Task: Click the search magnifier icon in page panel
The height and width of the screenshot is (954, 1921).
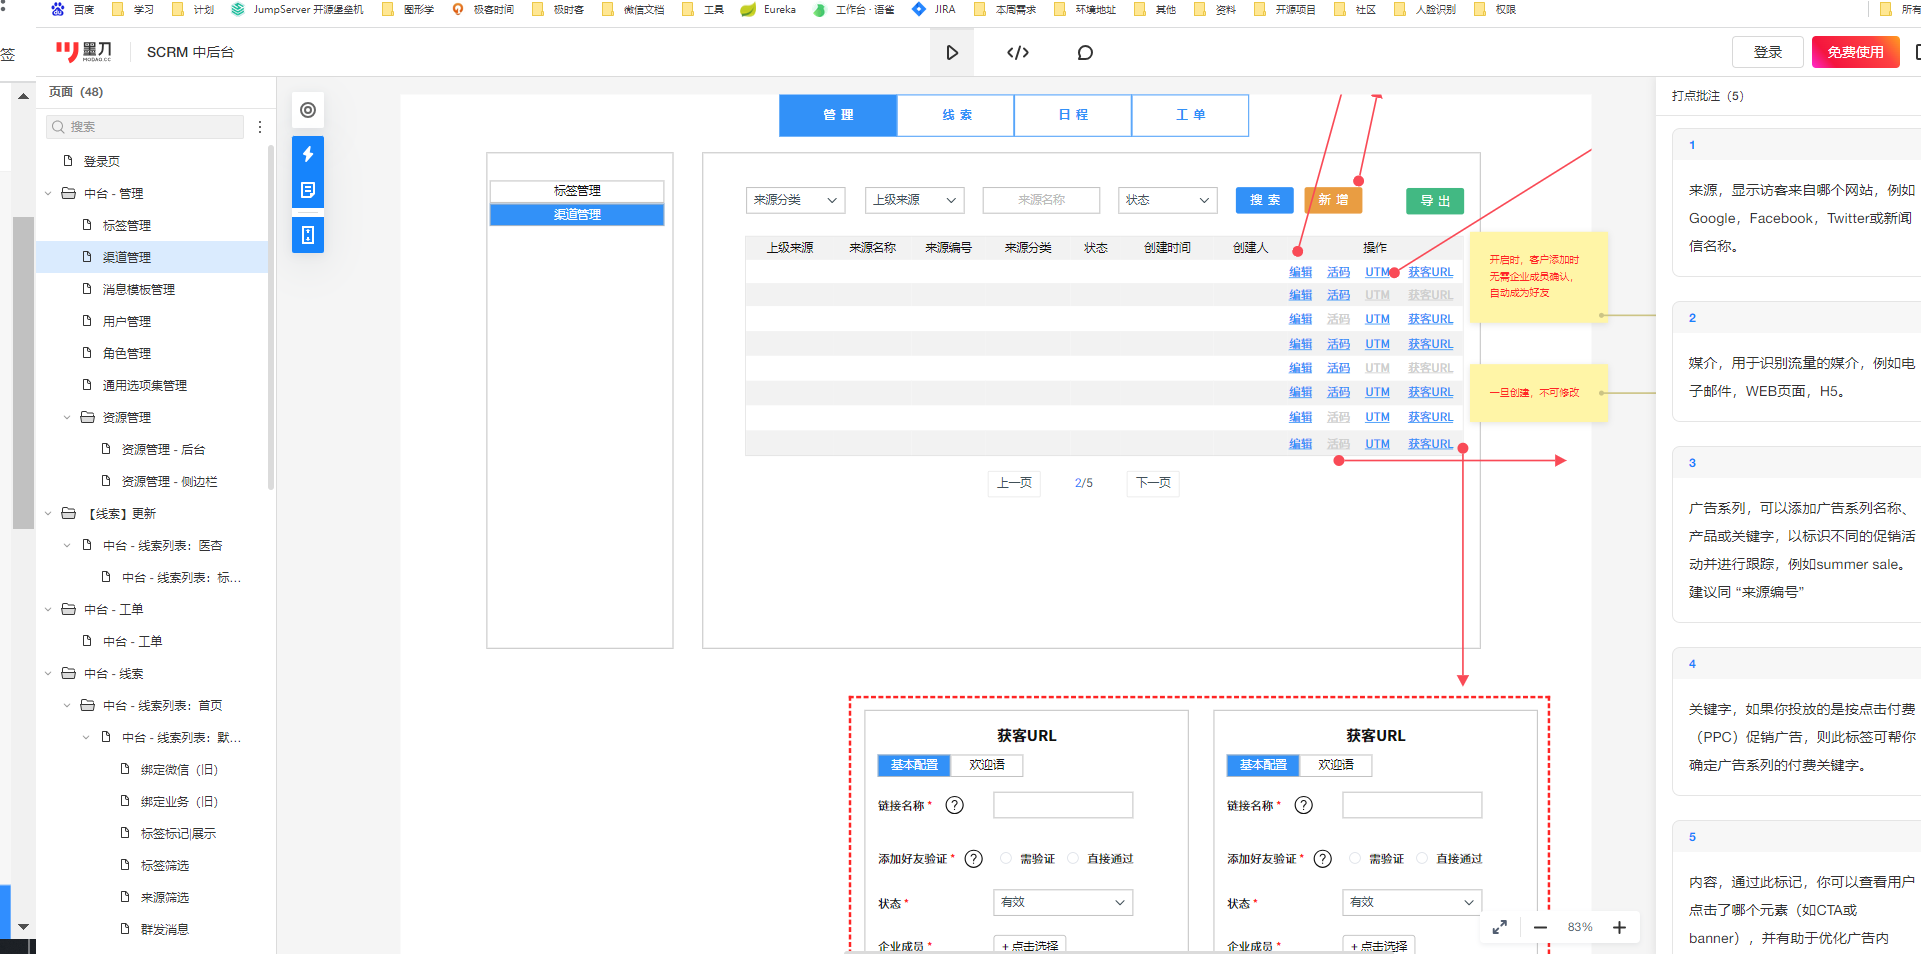Action: tap(59, 127)
